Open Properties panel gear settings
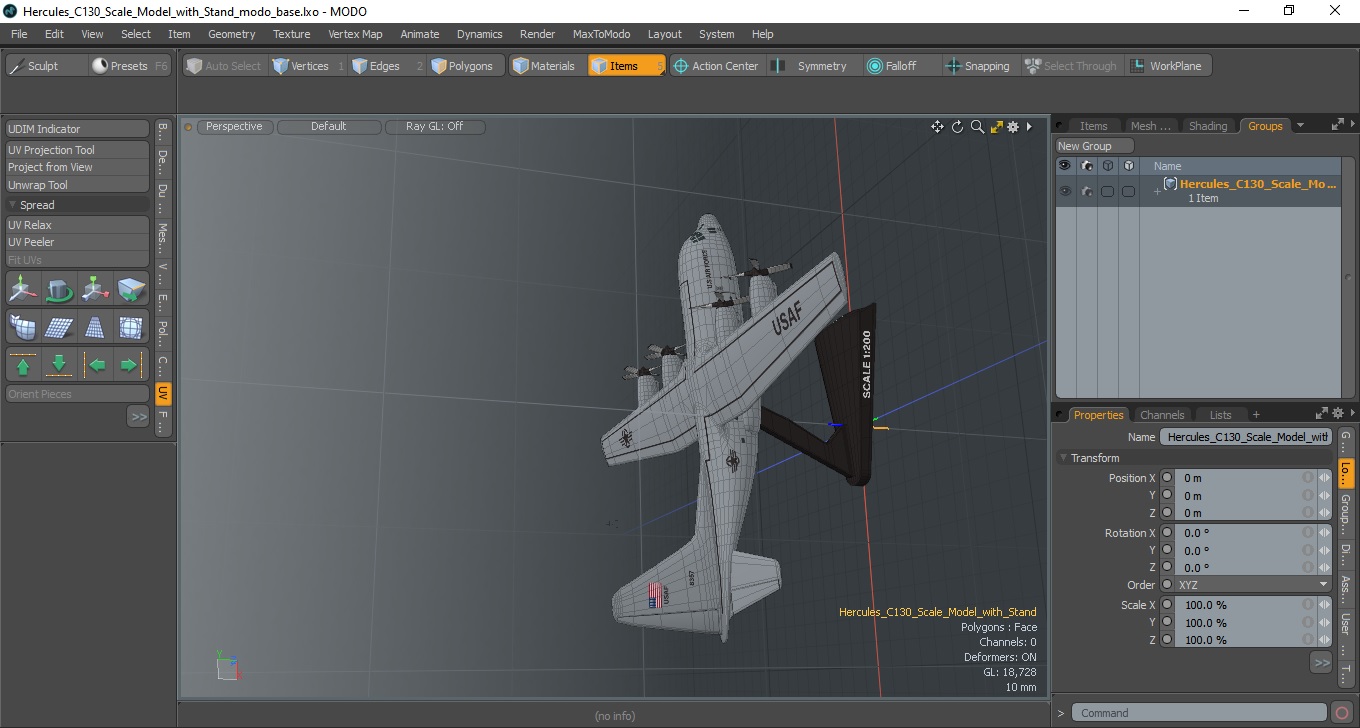1360x728 pixels. click(x=1338, y=414)
